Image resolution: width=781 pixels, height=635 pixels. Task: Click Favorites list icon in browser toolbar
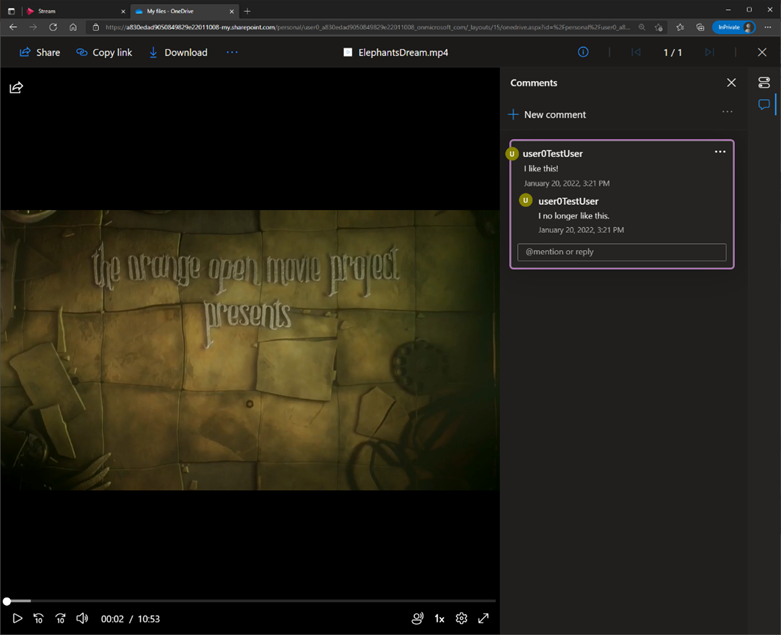tap(680, 27)
